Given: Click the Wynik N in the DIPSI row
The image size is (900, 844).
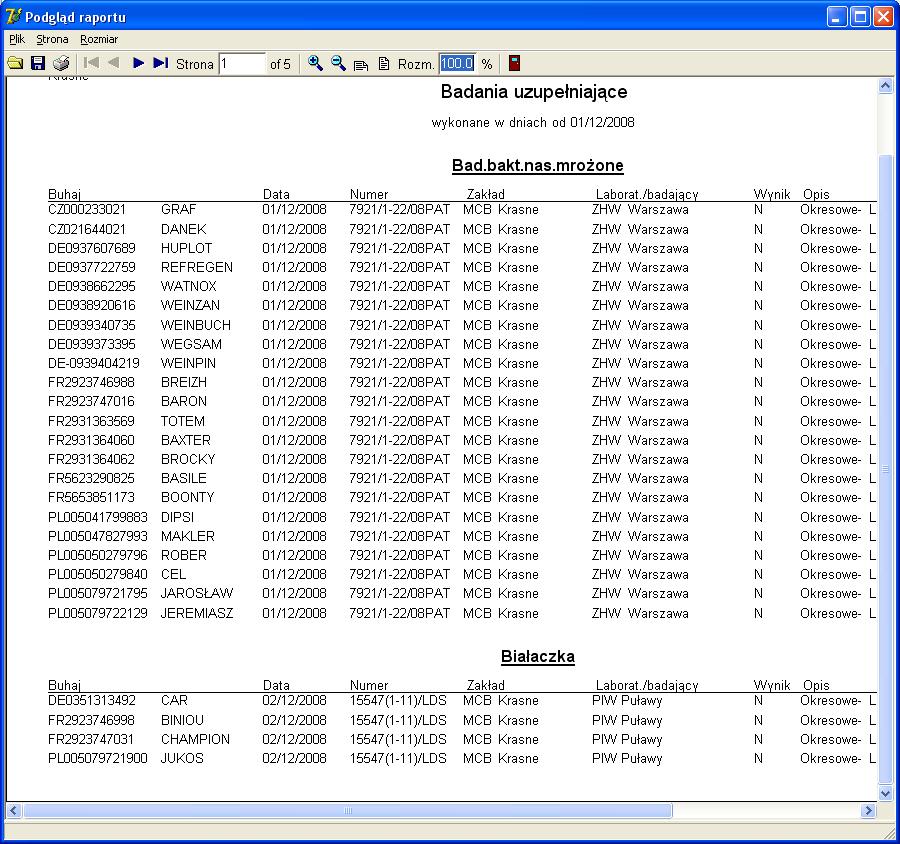Looking at the screenshot, I should (758, 517).
